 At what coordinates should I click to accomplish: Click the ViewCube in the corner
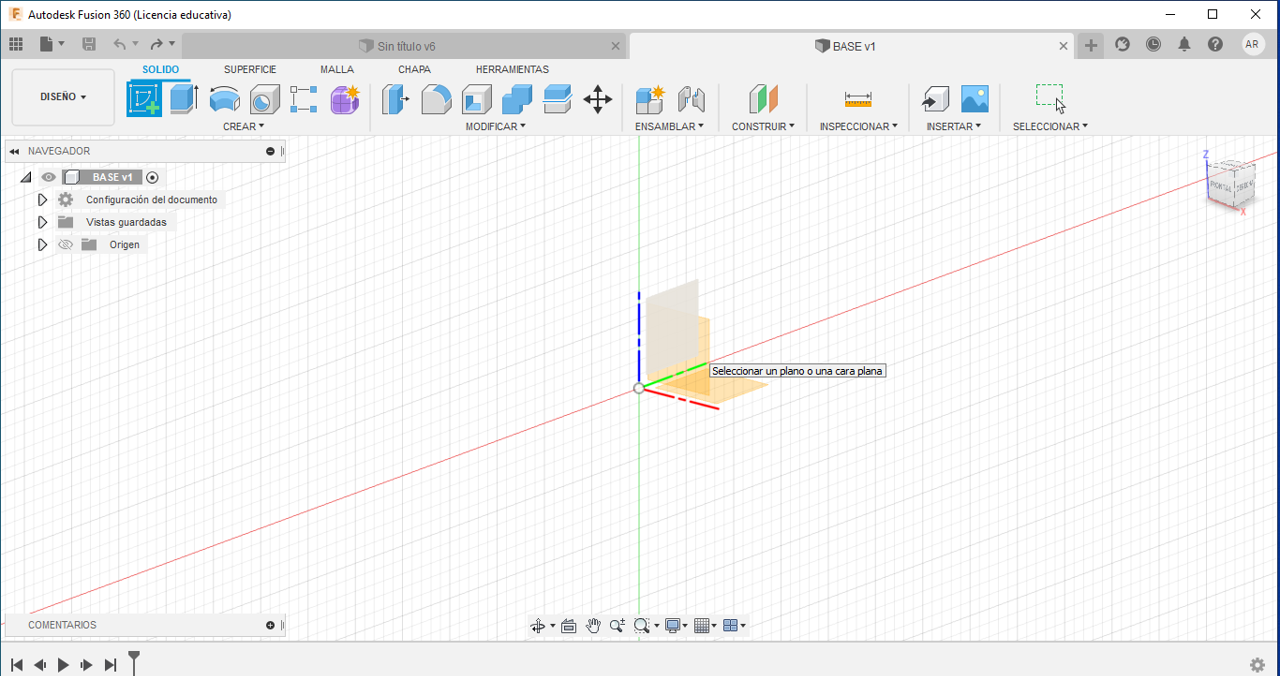click(x=1231, y=184)
